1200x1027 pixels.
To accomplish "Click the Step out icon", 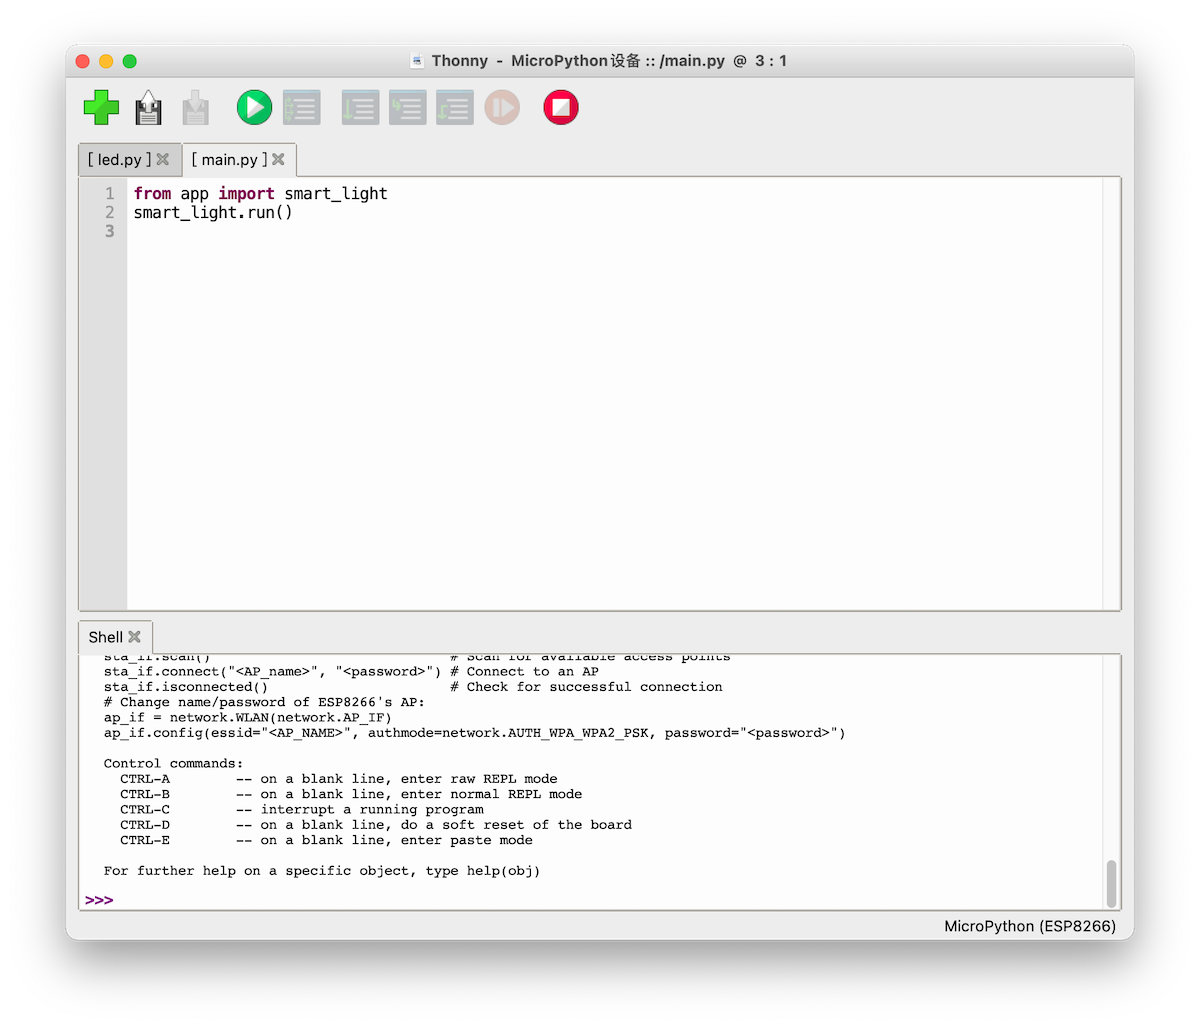I will pos(454,107).
